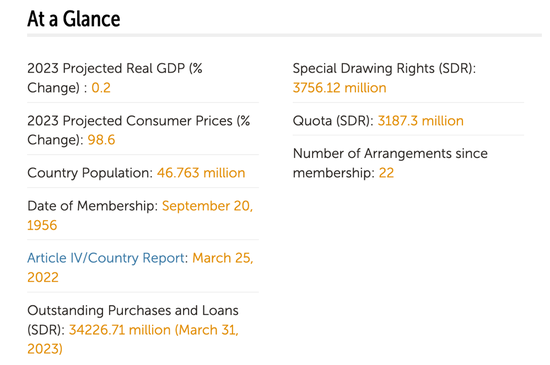Select the 98.6 consumer prices value
The height and width of the screenshot is (365, 550).
[x=101, y=140]
